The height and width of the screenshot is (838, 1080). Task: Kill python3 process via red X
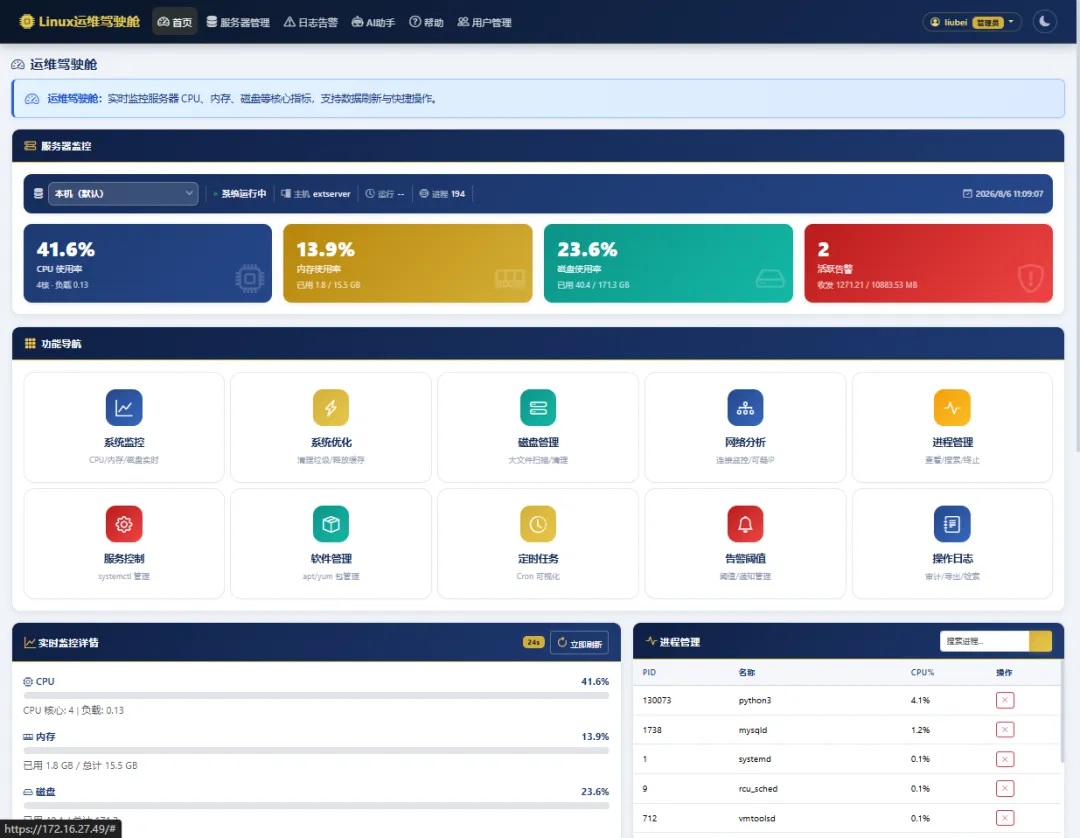tap(1005, 700)
